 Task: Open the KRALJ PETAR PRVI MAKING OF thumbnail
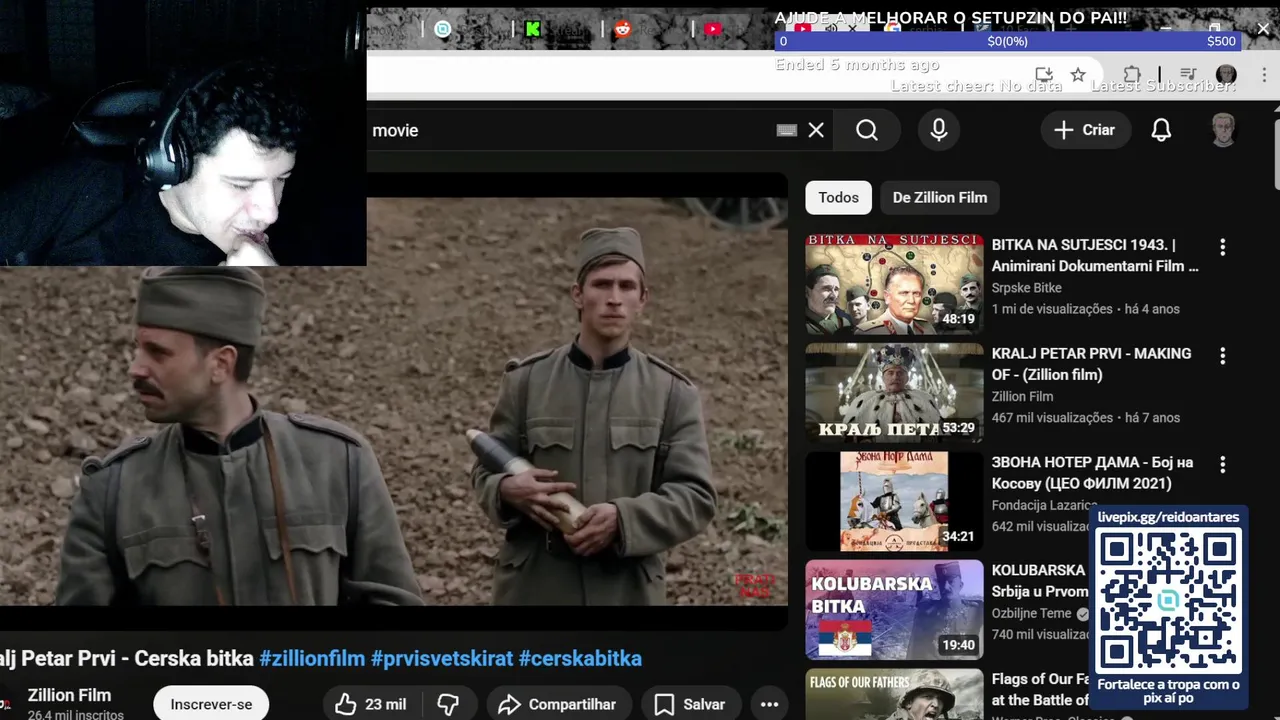[x=894, y=393]
